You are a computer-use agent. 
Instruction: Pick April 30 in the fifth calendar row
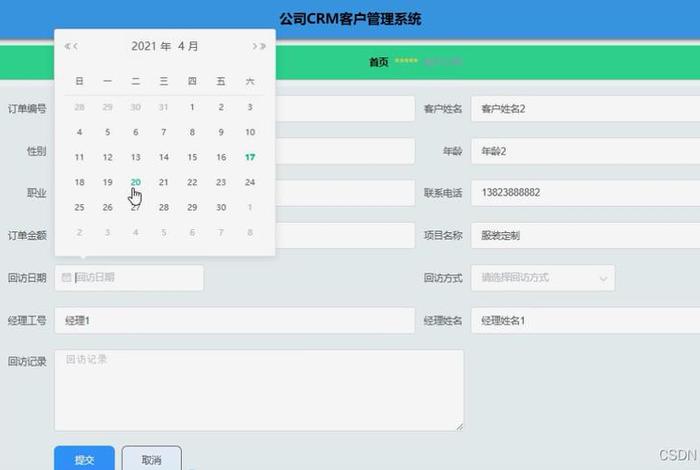coord(221,207)
